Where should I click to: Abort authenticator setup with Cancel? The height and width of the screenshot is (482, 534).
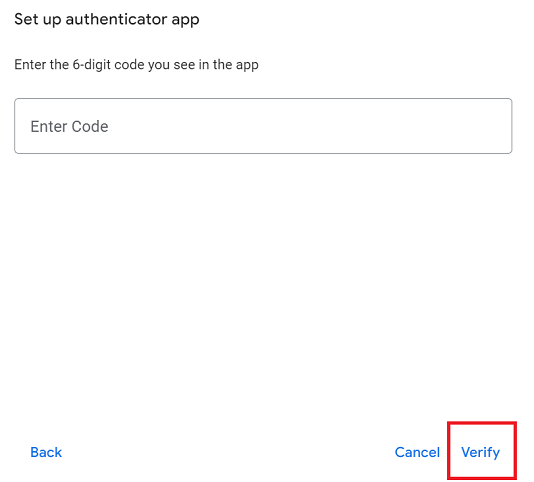coord(417,452)
